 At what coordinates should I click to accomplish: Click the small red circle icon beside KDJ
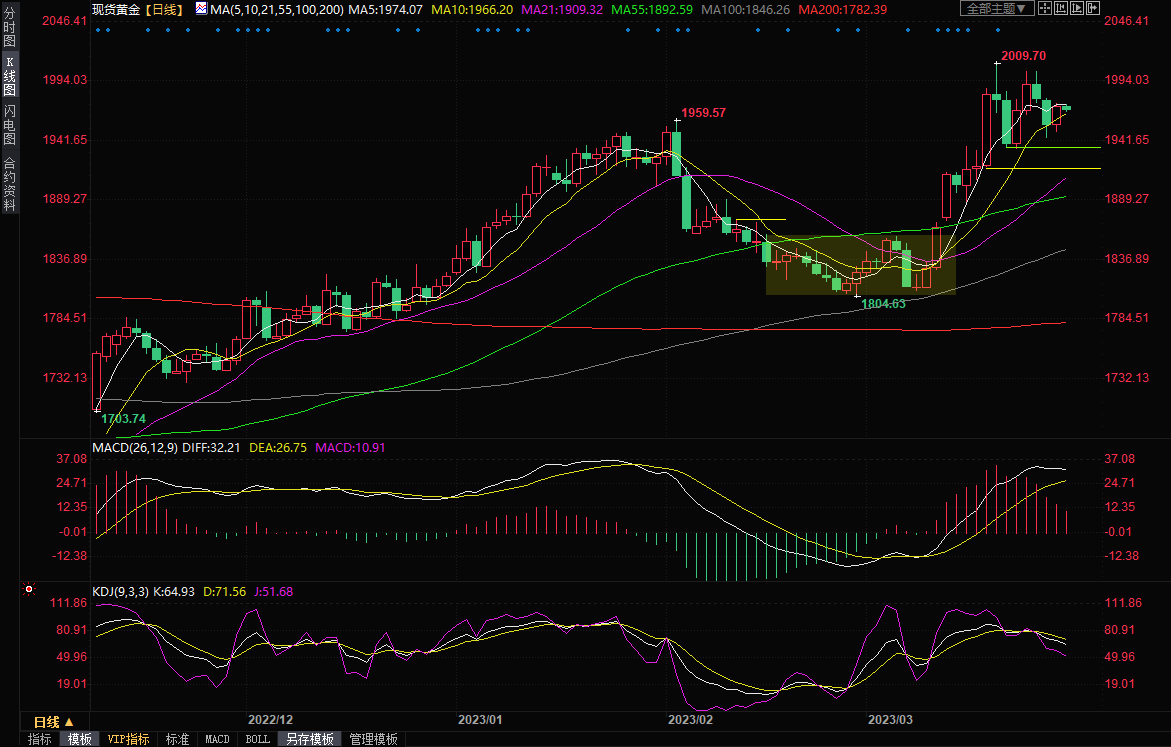[28, 590]
